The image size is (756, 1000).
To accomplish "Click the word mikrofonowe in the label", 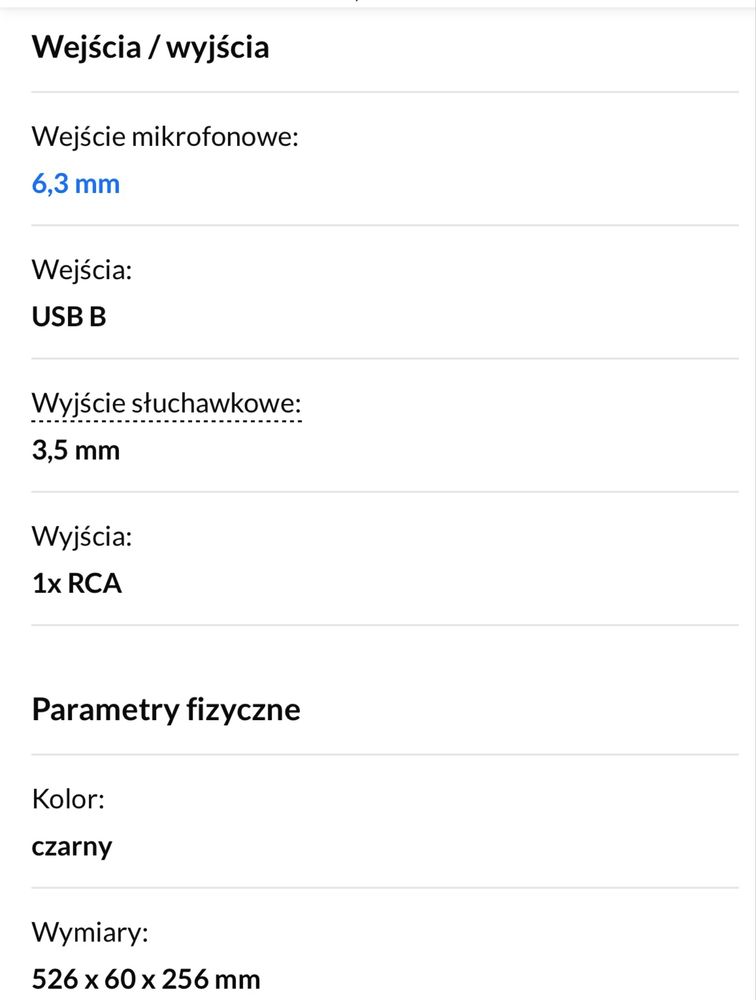I will coord(215,137).
